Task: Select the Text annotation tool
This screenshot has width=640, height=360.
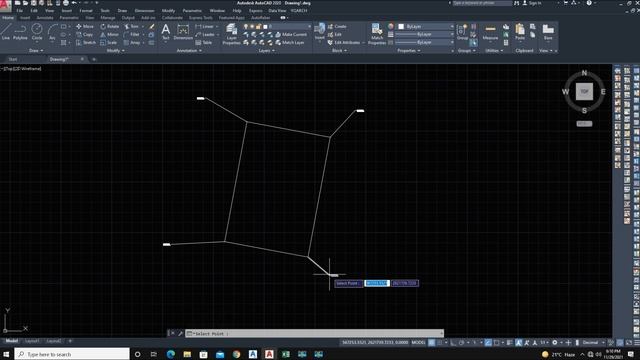Action: [x=165, y=32]
